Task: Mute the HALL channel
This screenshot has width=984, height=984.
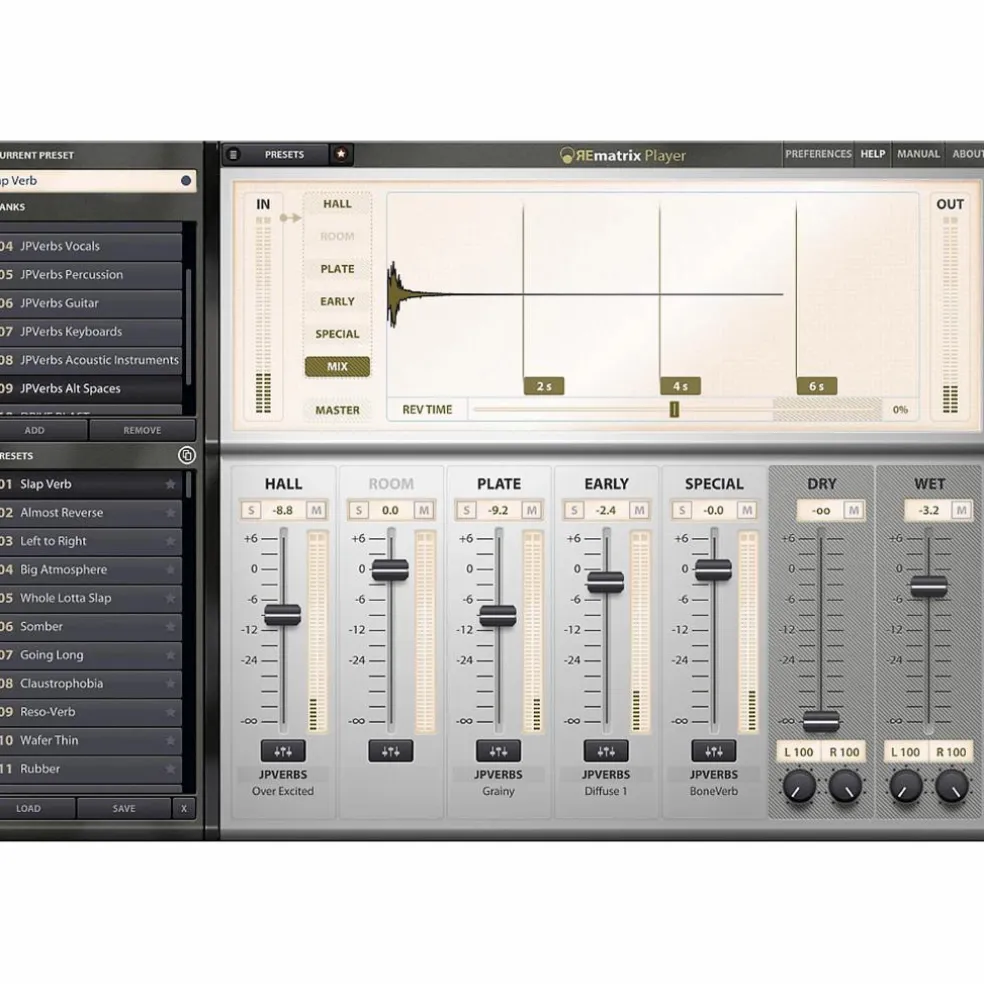Action: coord(316,510)
